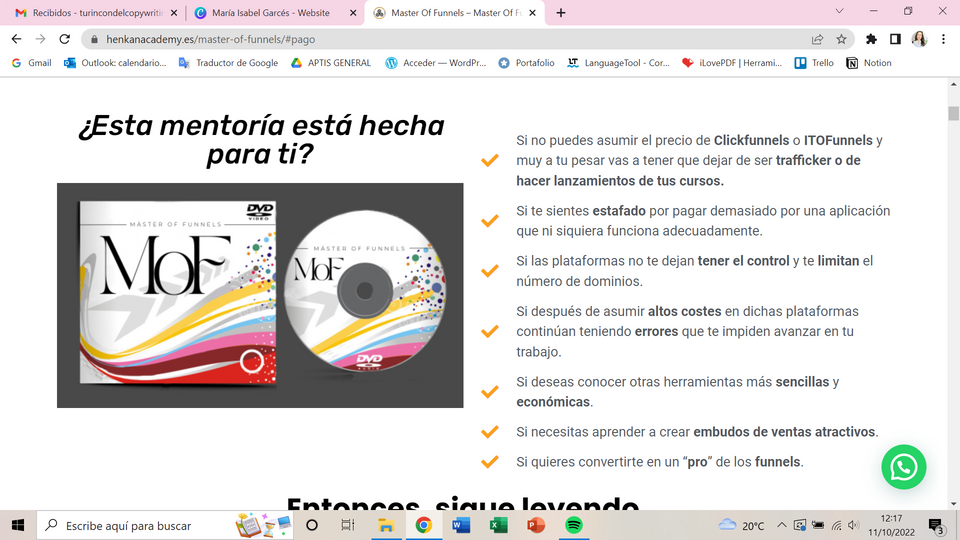
Task: Open File Explorer from the taskbar
Action: pos(386,525)
